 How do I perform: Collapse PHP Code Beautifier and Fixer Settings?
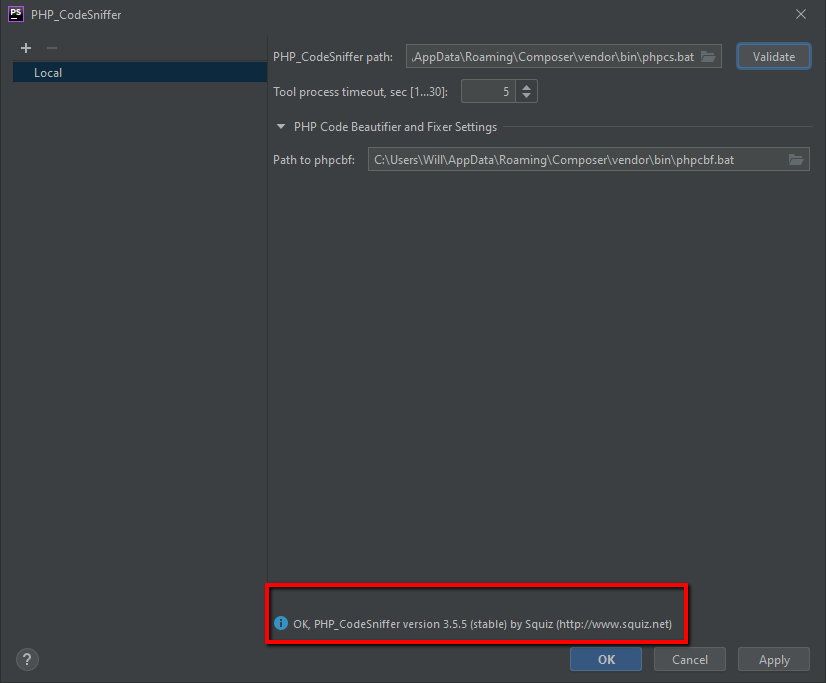click(281, 126)
